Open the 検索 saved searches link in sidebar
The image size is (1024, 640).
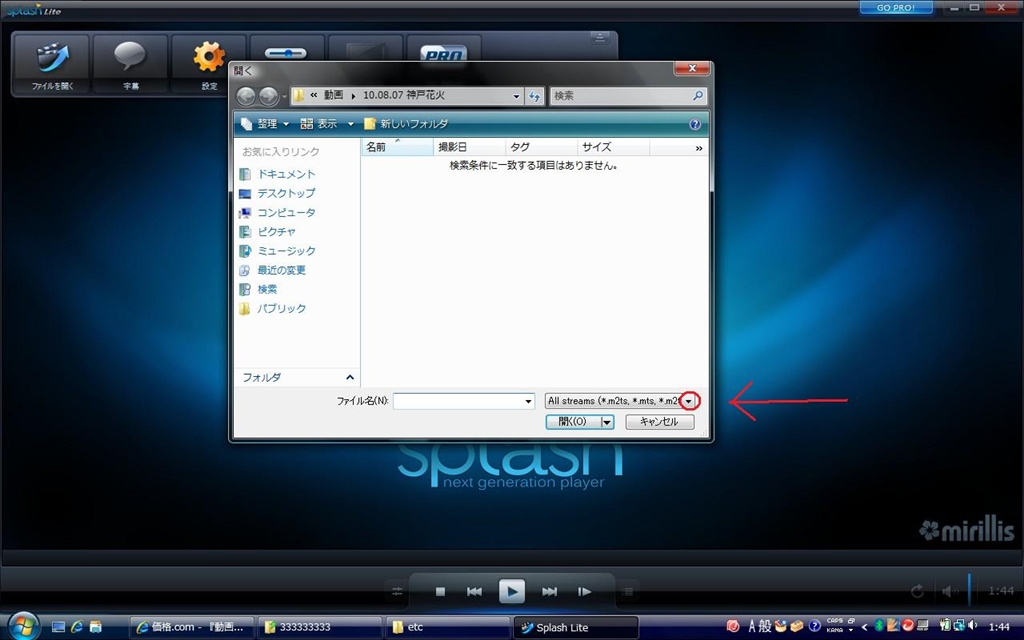tap(259, 289)
